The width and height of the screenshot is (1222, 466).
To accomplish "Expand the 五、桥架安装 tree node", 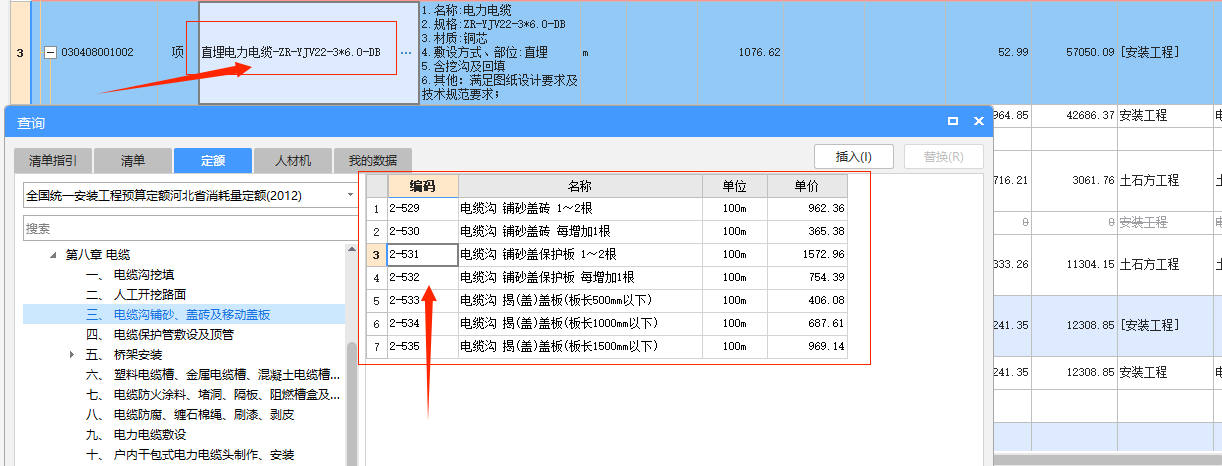I will coord(71,355).
